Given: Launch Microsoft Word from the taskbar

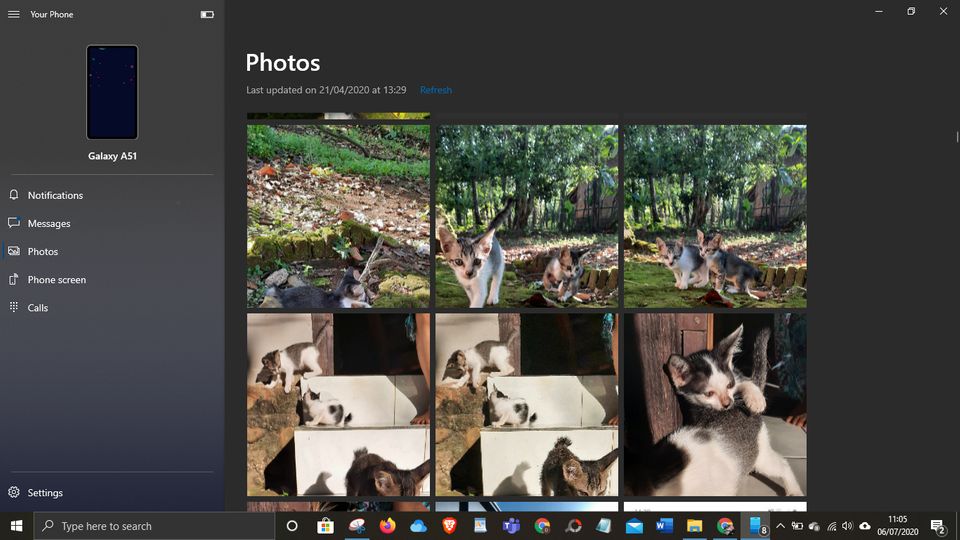Looking at the screenshot, I should (x=664, y=526).
